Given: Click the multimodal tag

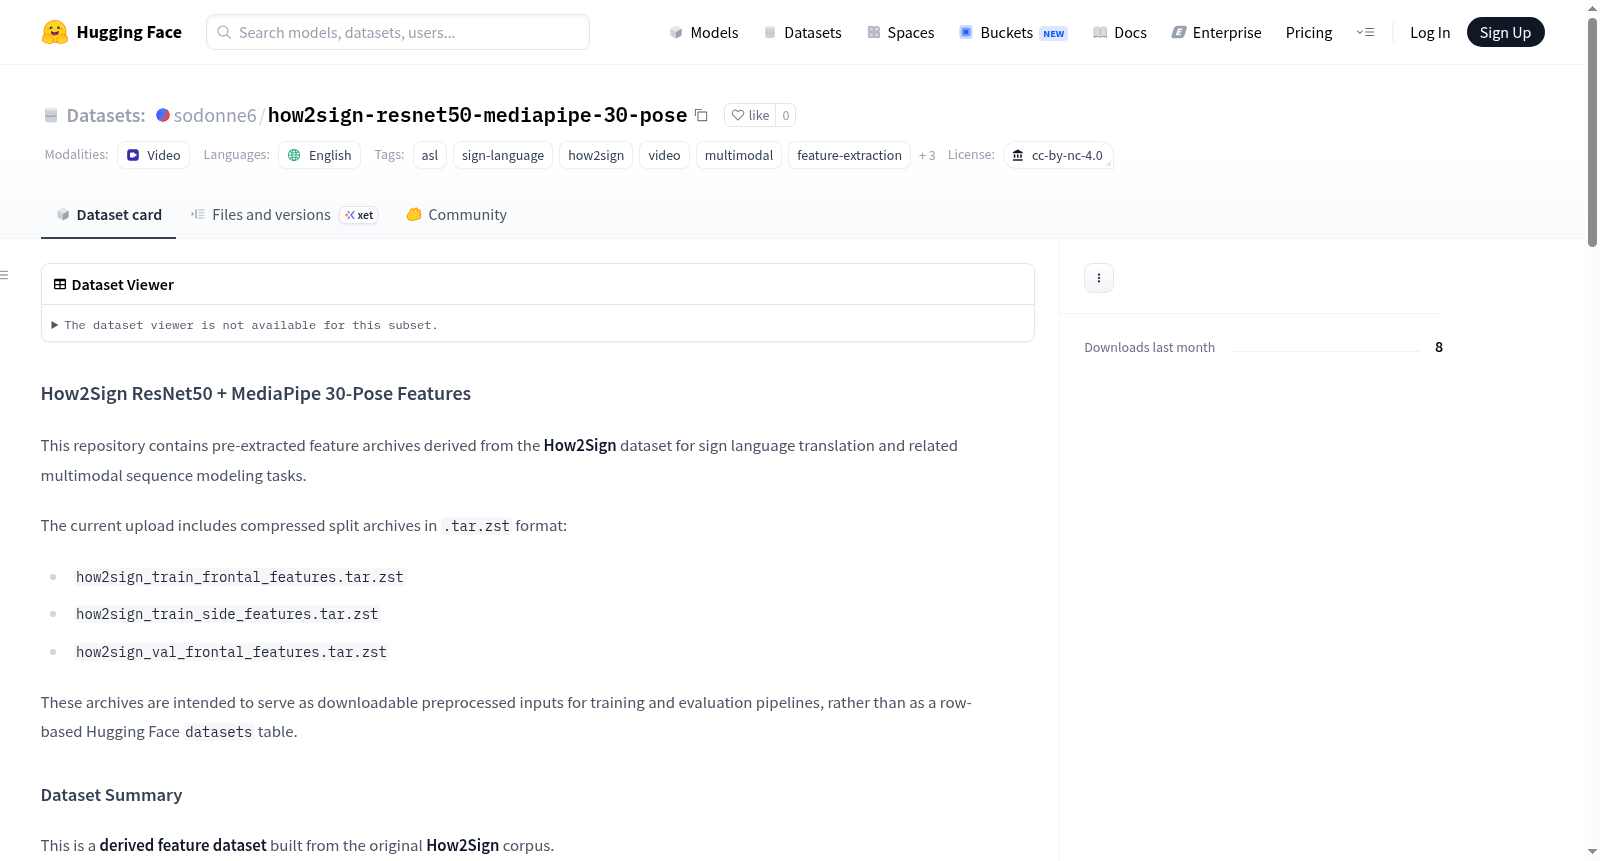Looking at the screenshot, I should (739, 155).
